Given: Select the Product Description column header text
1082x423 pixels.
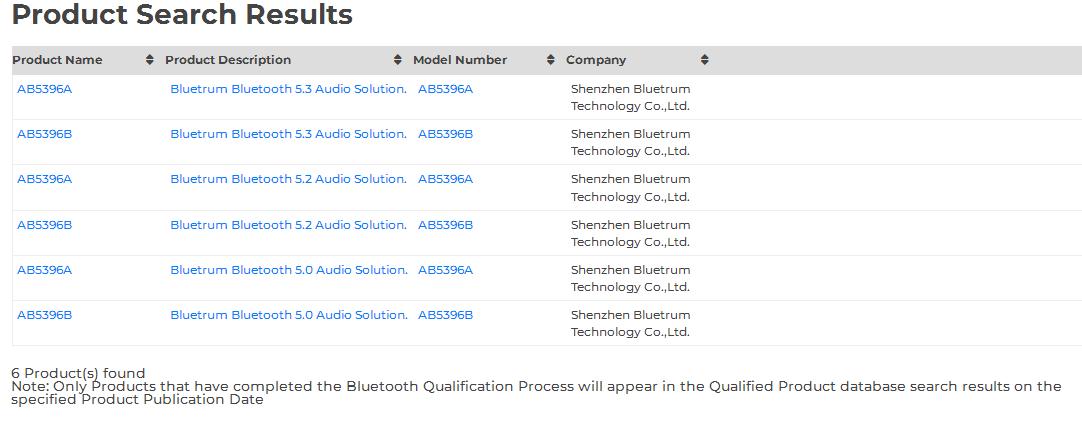Looking at the screenshot, I should coord(228,60).
